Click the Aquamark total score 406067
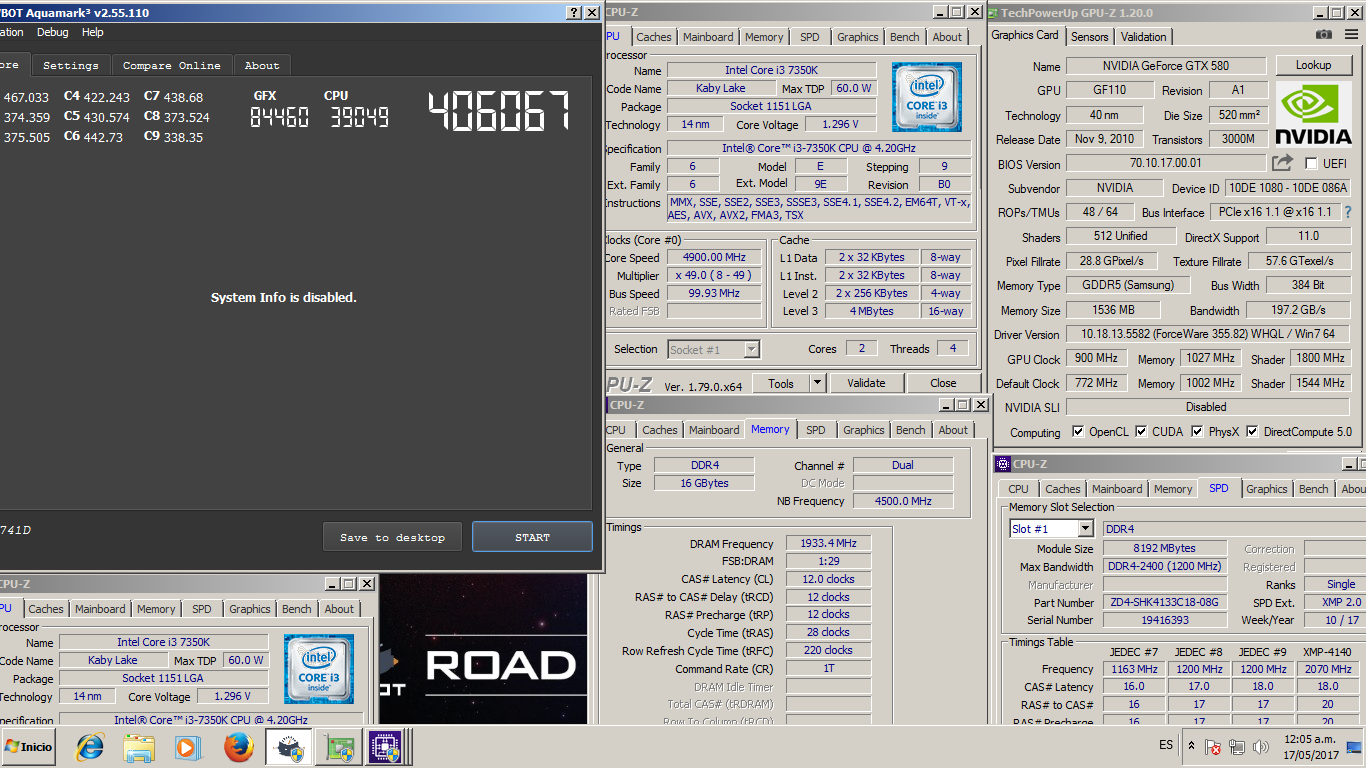The height and width of the screenshot is (768, 1366). (x=500, y=111)
